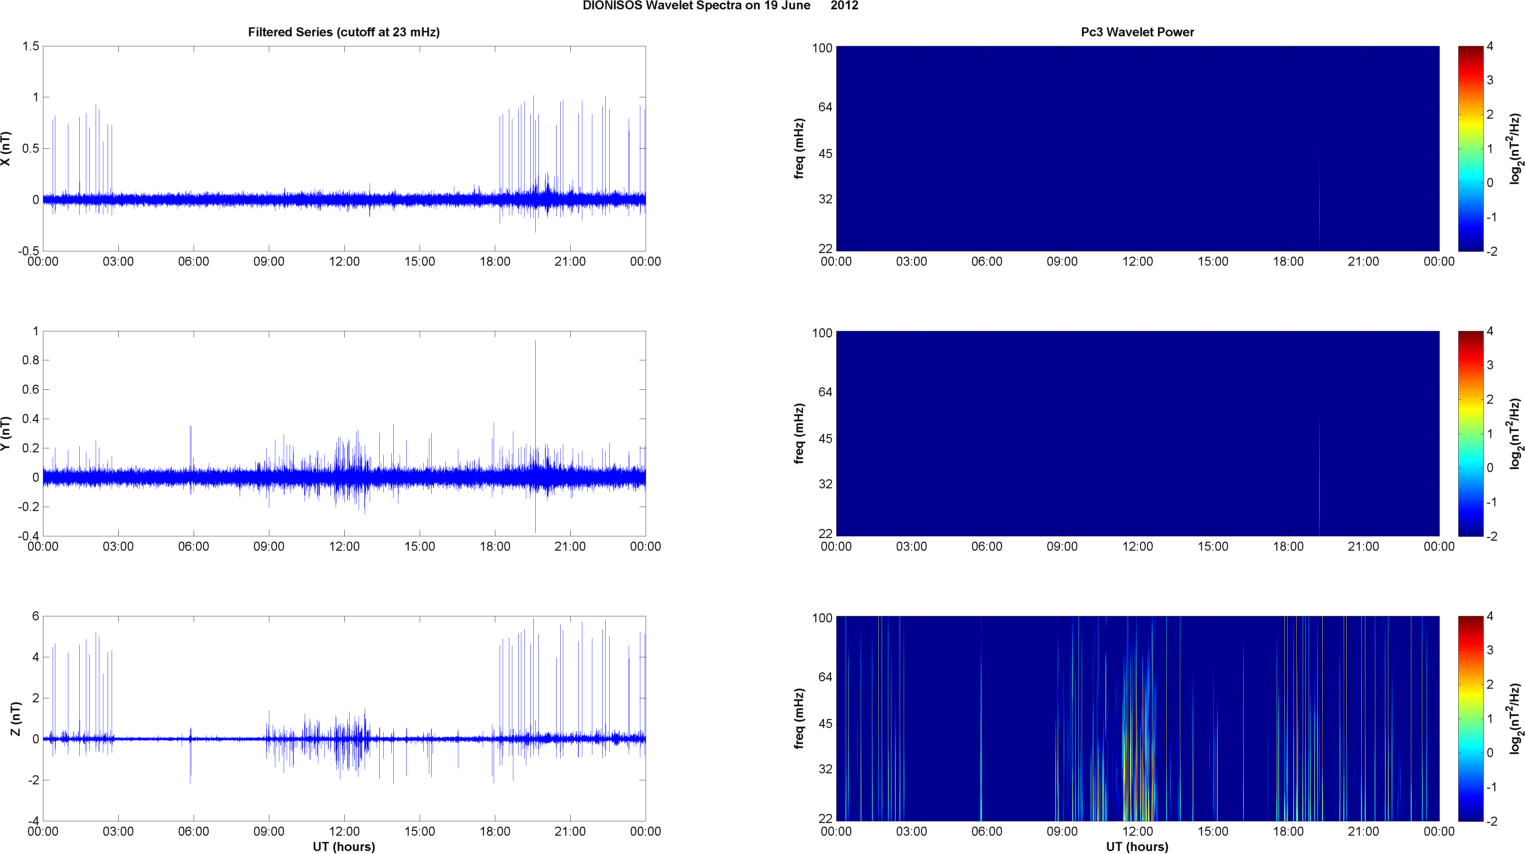Image resolution: width=1525 pixels, height=854 pixels.
Task: Click UT (hours) label under Z time series
Action: 344,846
